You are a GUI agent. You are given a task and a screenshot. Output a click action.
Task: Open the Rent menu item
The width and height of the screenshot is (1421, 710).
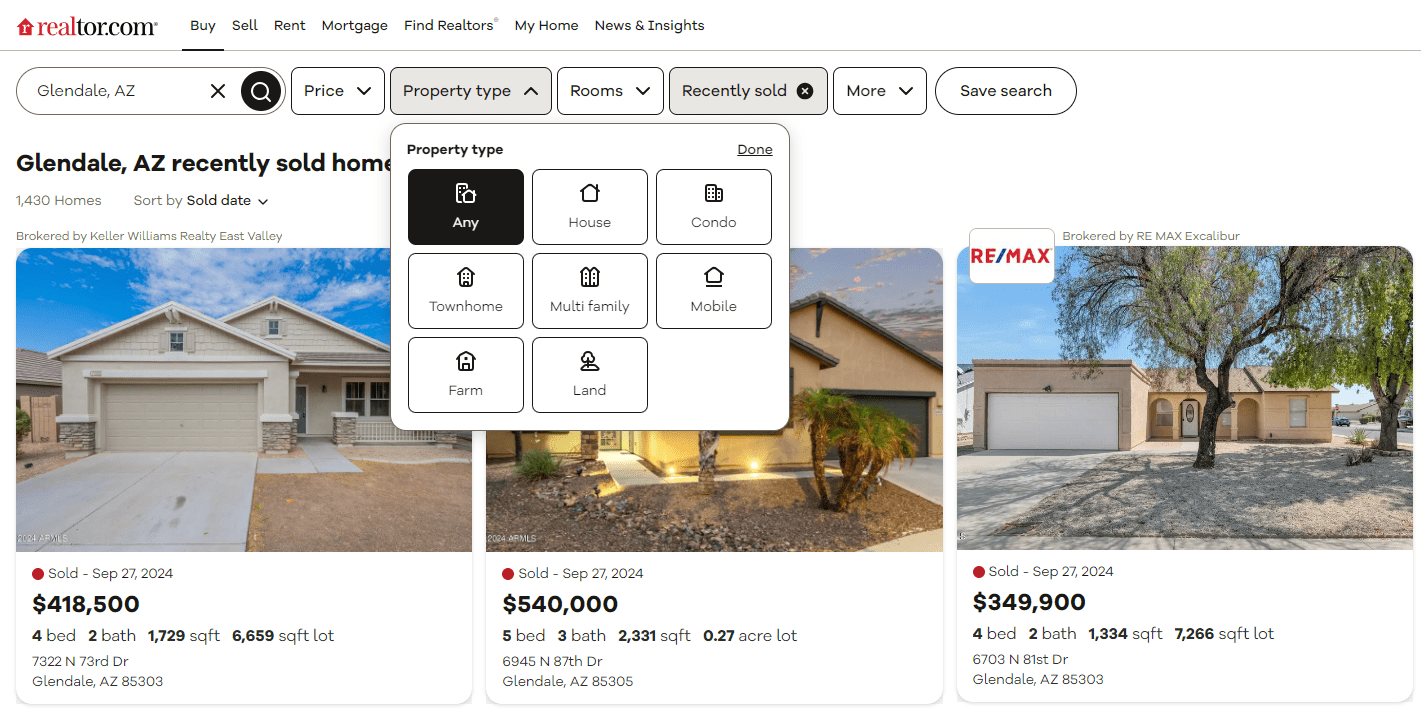point(289,26)
